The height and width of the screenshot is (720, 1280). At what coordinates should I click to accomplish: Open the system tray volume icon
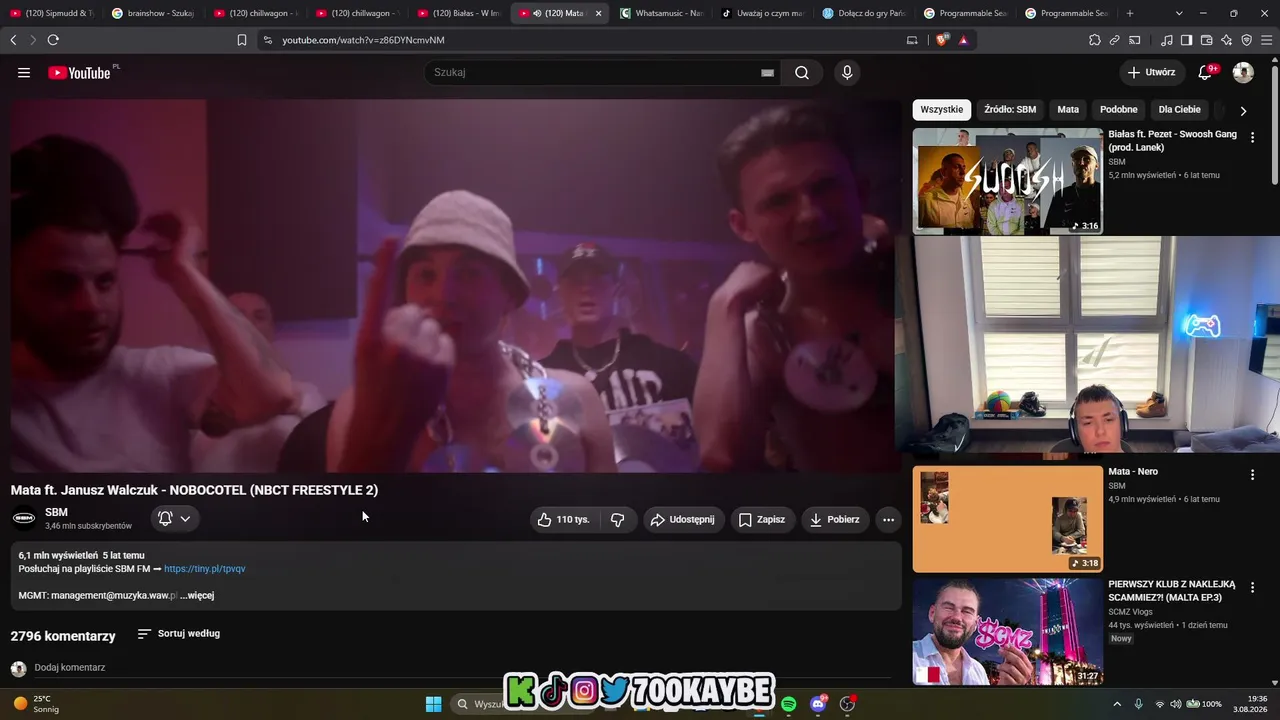click(1176, 704)
